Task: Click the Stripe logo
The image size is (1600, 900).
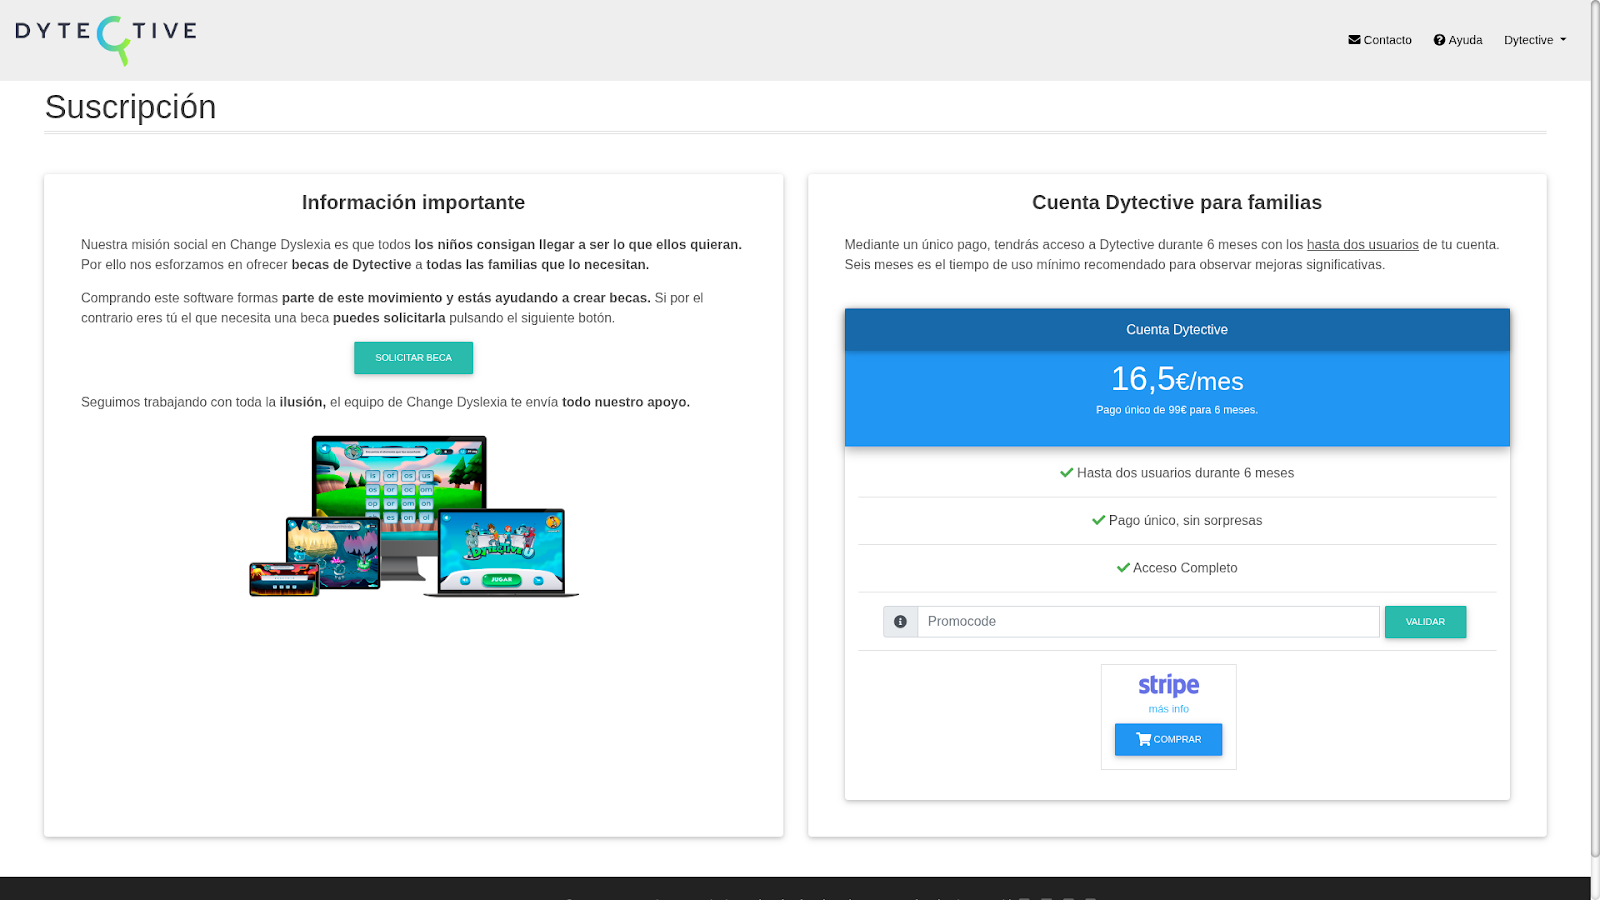Action: (x=1168, y=685)
